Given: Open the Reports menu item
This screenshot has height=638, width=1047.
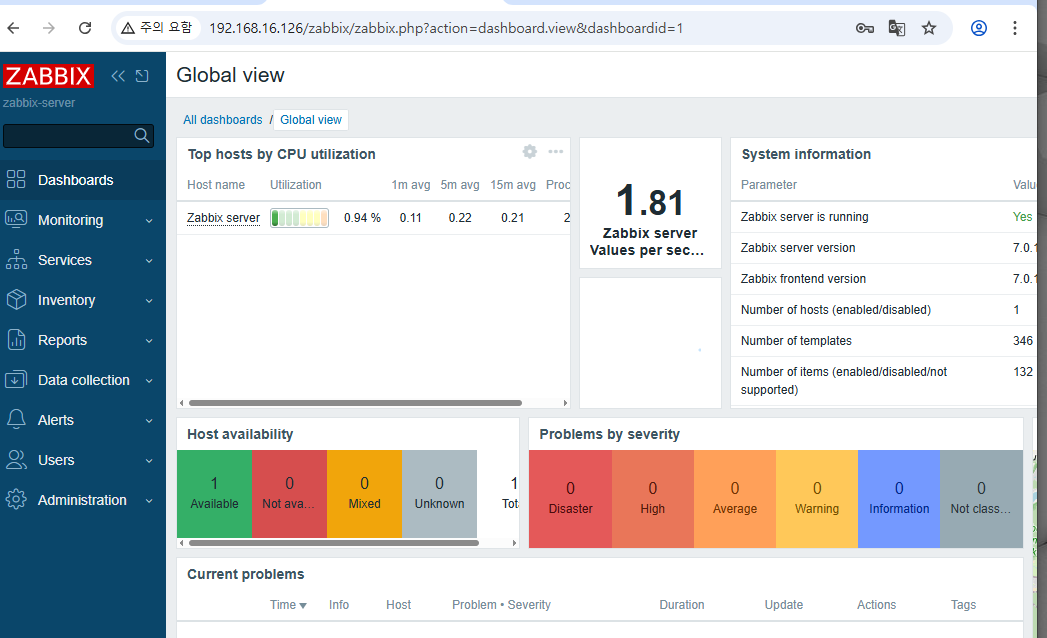Looking at the screenshot, I should coord(83,340).
